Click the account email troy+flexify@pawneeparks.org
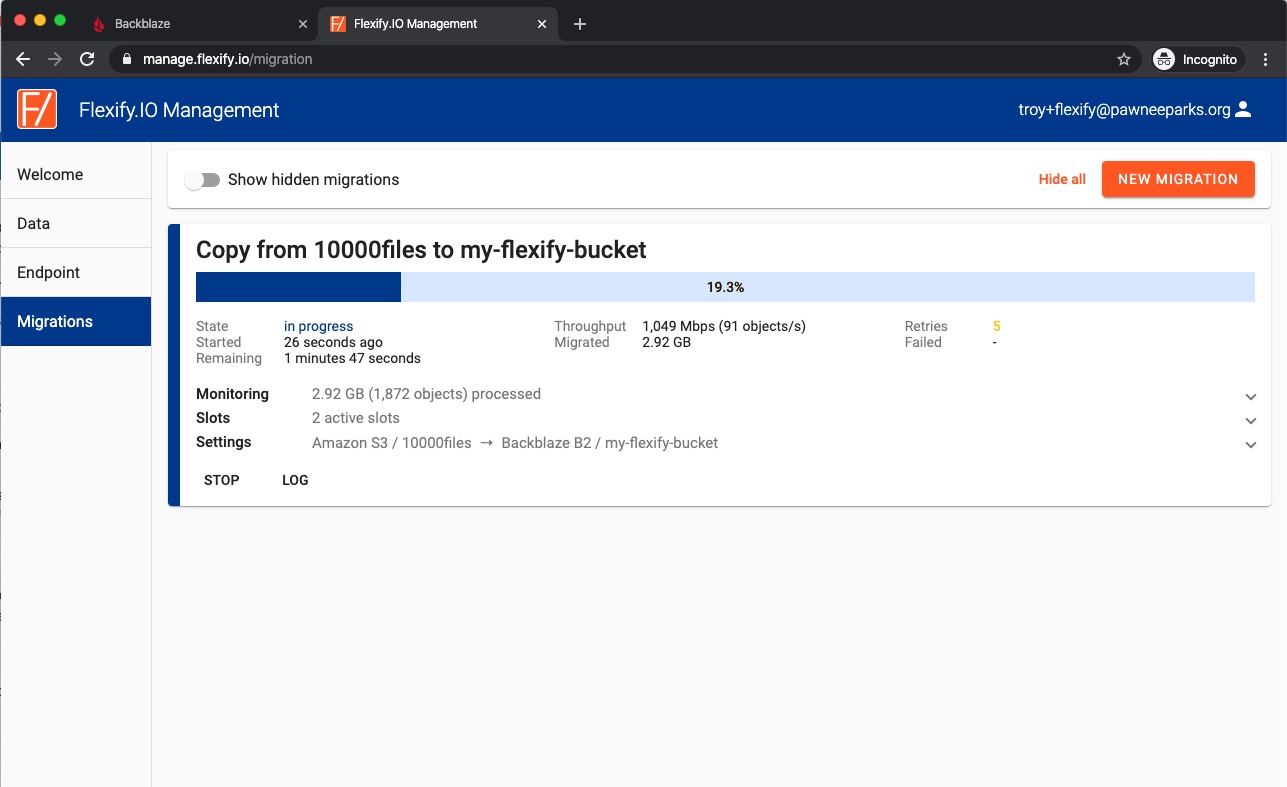Viewport: 1287px width, 787px height. 1124,110
